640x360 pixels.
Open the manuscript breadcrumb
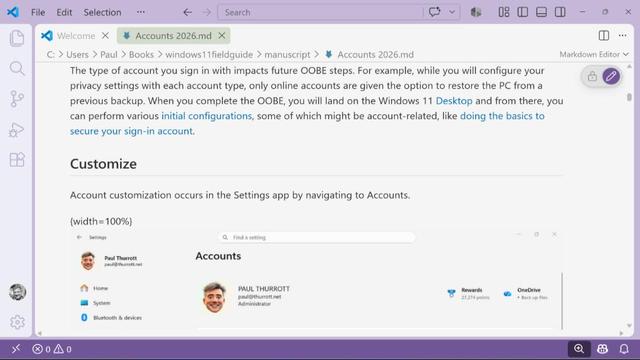287,54
